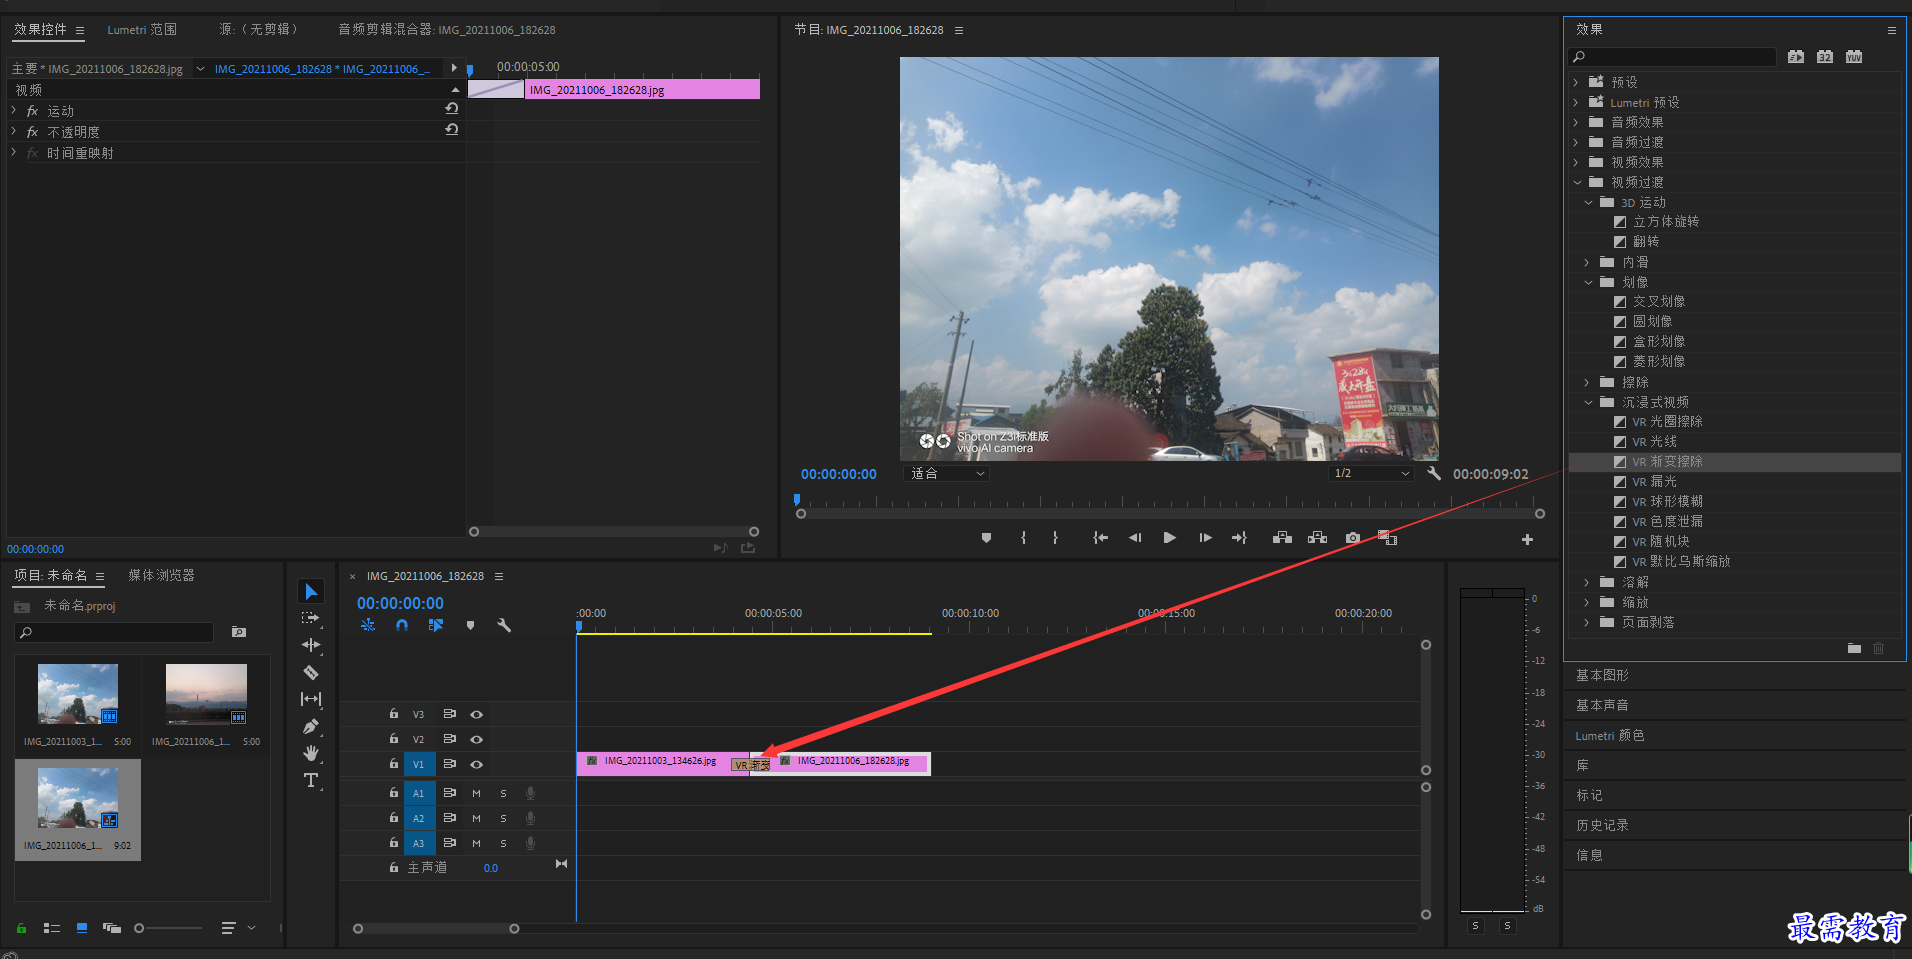1912x959 pixels.
Task: Expand the 视频效果 folder
Action: (x=1576, y=162)
